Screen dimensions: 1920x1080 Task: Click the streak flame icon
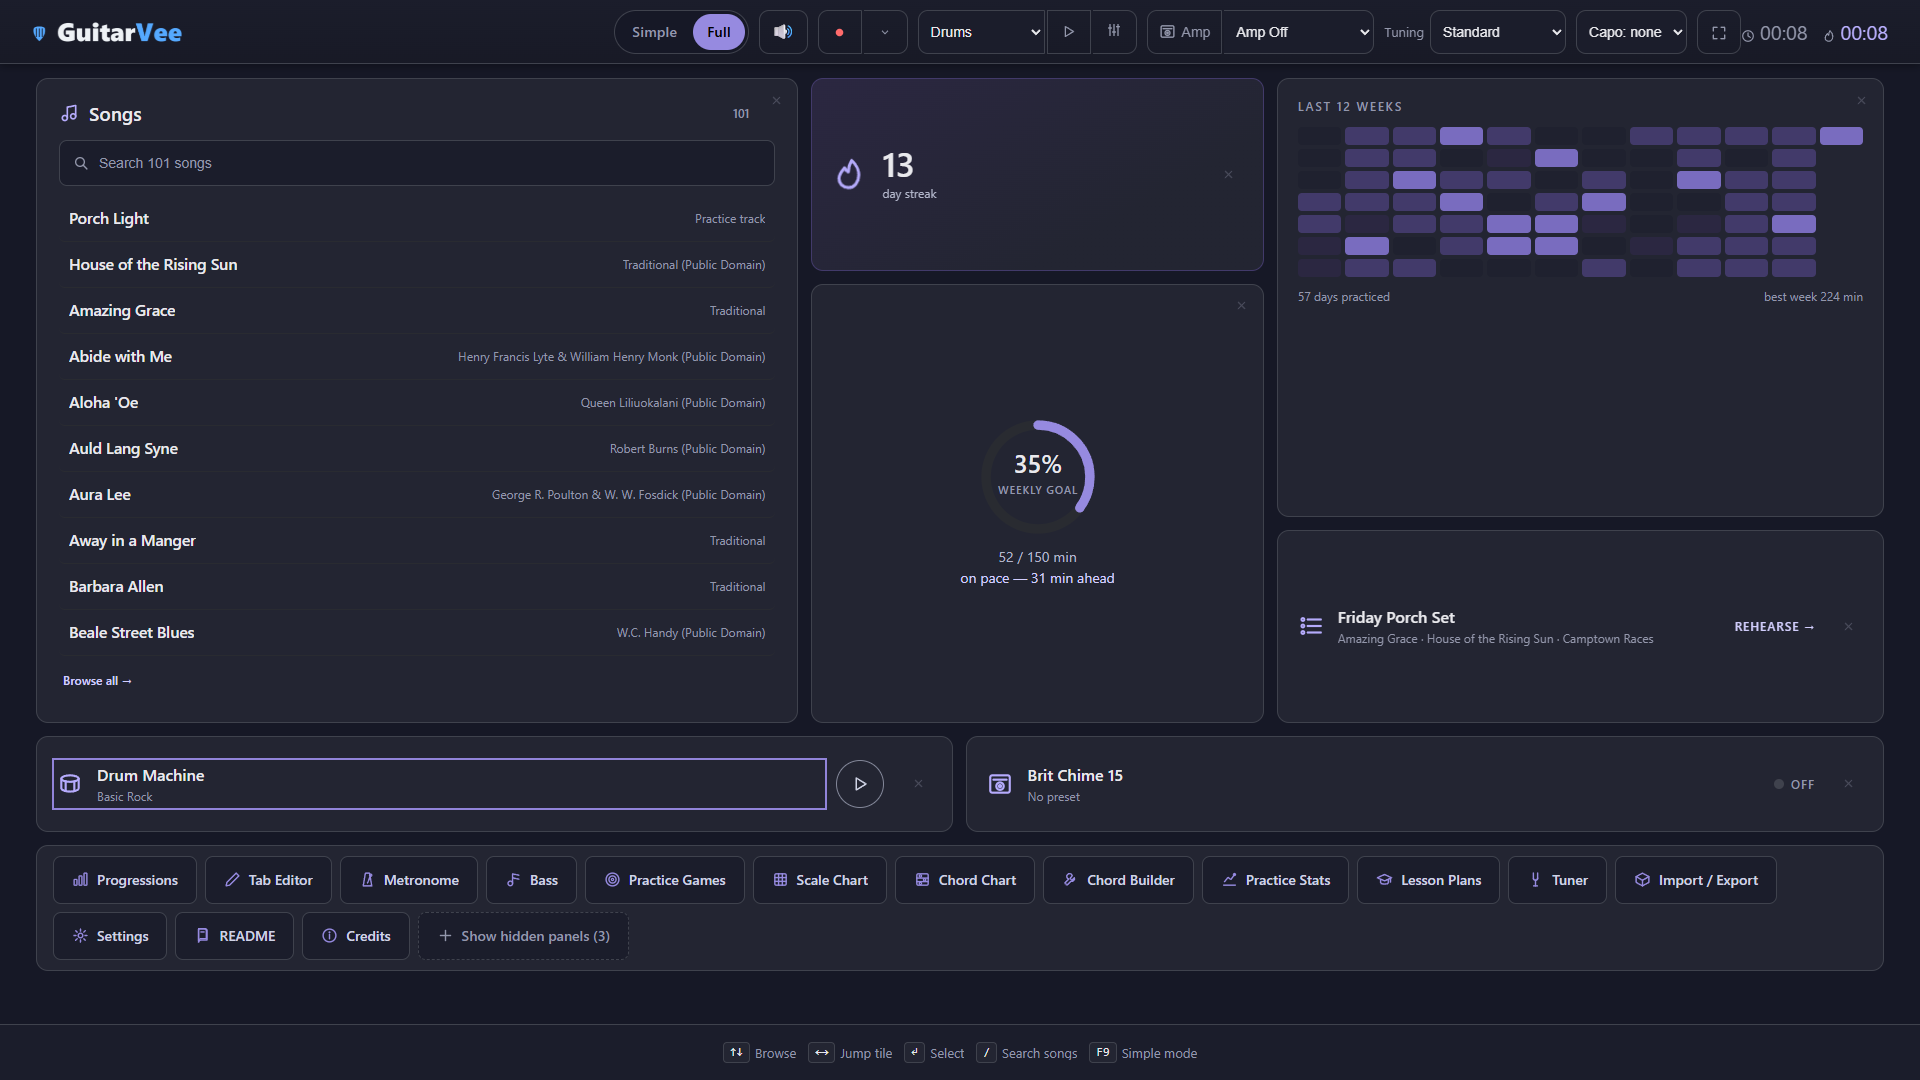point(849,174)
